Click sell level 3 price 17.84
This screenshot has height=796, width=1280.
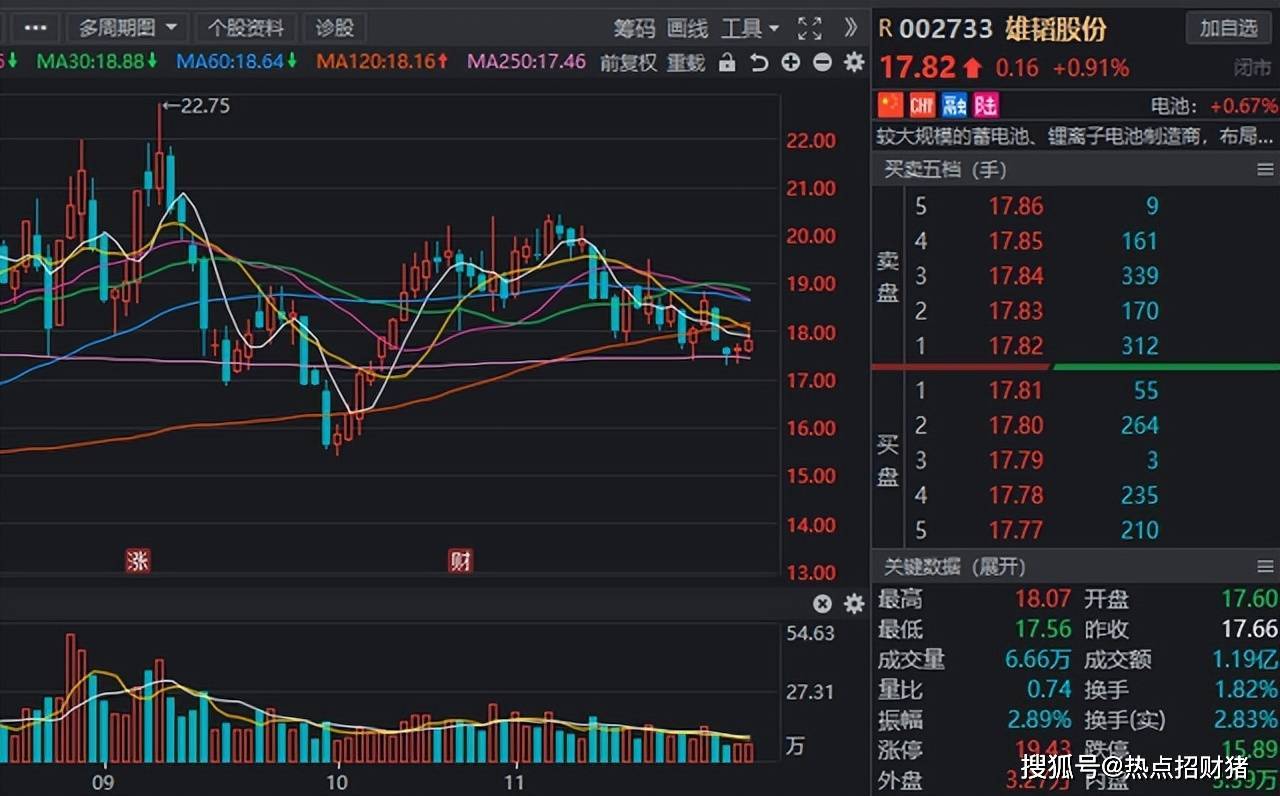pos(1016,276)
